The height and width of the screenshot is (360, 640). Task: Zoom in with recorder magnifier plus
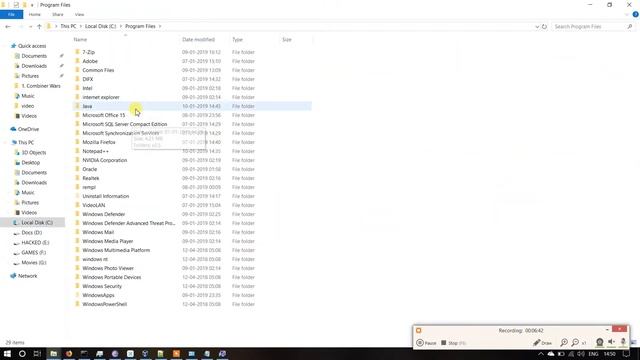pyautogui.click(x=564, y=343)
